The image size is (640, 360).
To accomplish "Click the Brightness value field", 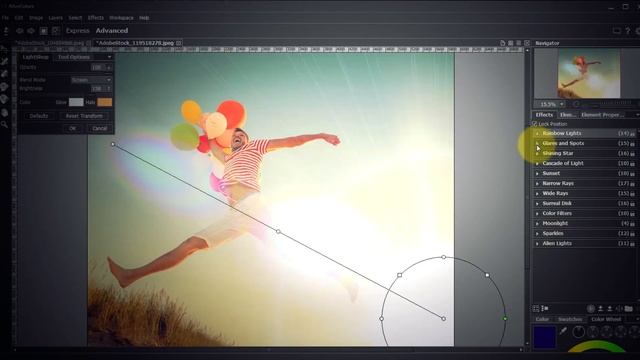I will pyautogui.click(x=98, y=89).
